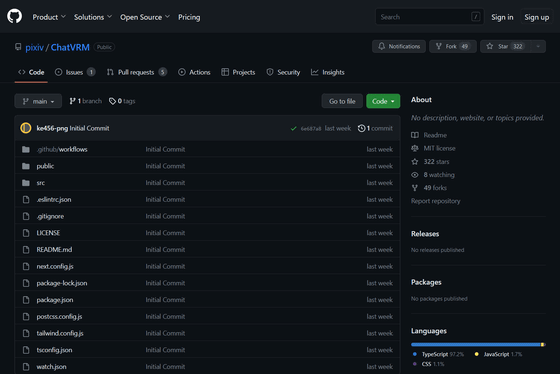Expand the Star lists dropdown arrow

point(538,46)
